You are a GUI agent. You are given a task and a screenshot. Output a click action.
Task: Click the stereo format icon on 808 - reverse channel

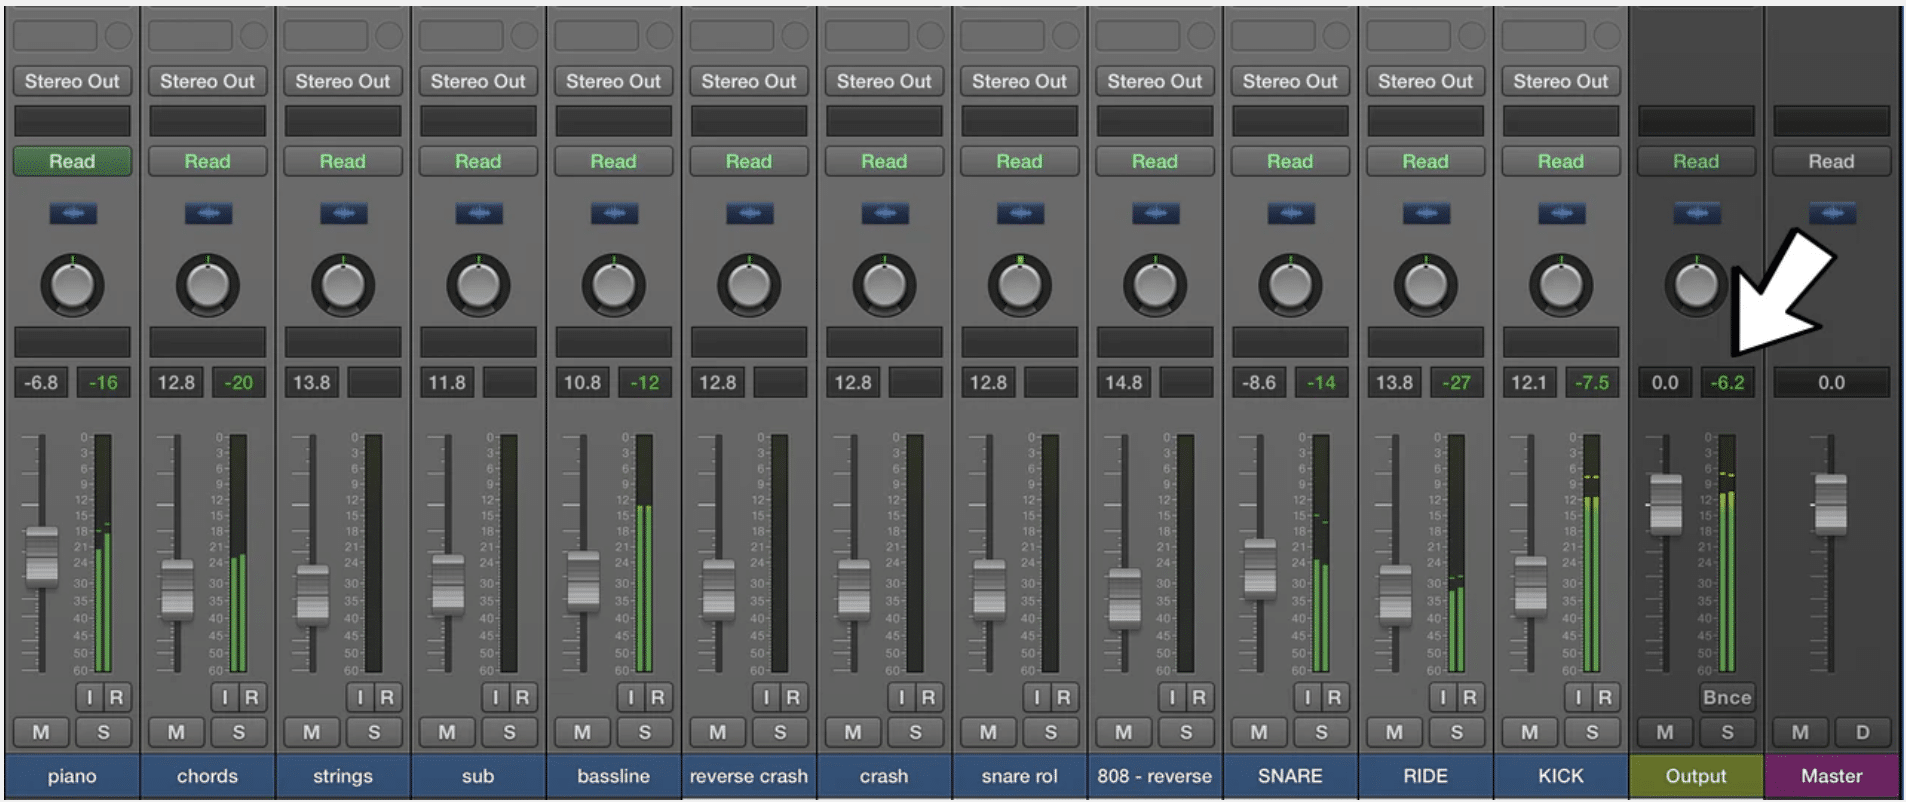coord(1155,213)
